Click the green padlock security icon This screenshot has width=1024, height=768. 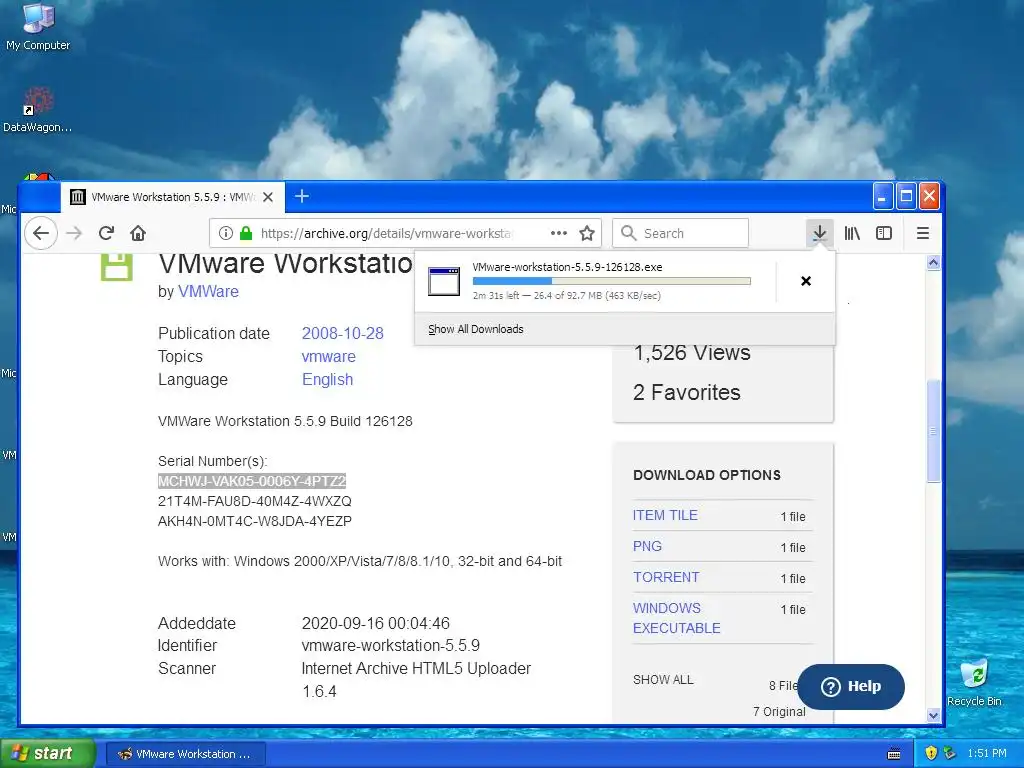point(246,233)
